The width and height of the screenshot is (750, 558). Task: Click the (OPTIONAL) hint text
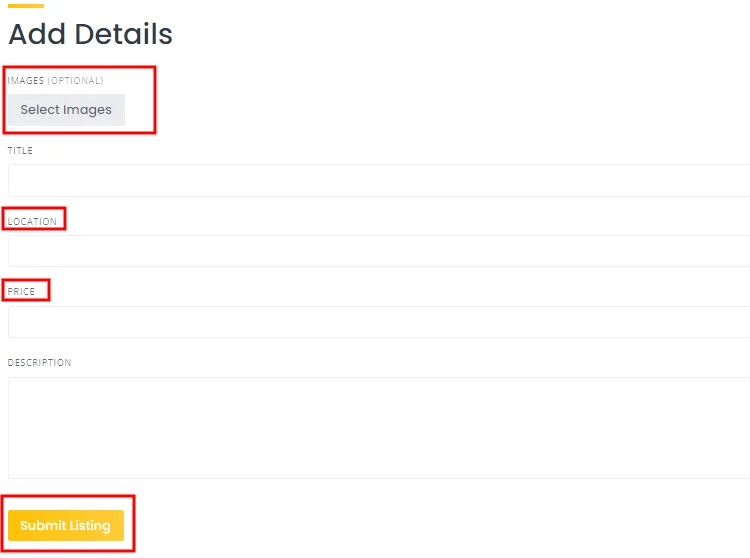pyautogui.click(x=76, y=81)
